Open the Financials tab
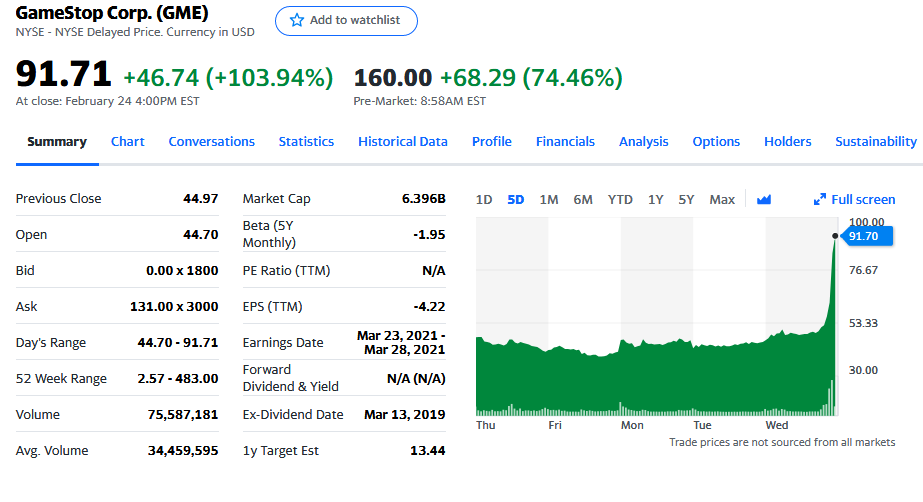This screenshot has width=923, height=502. coord(565,142)
